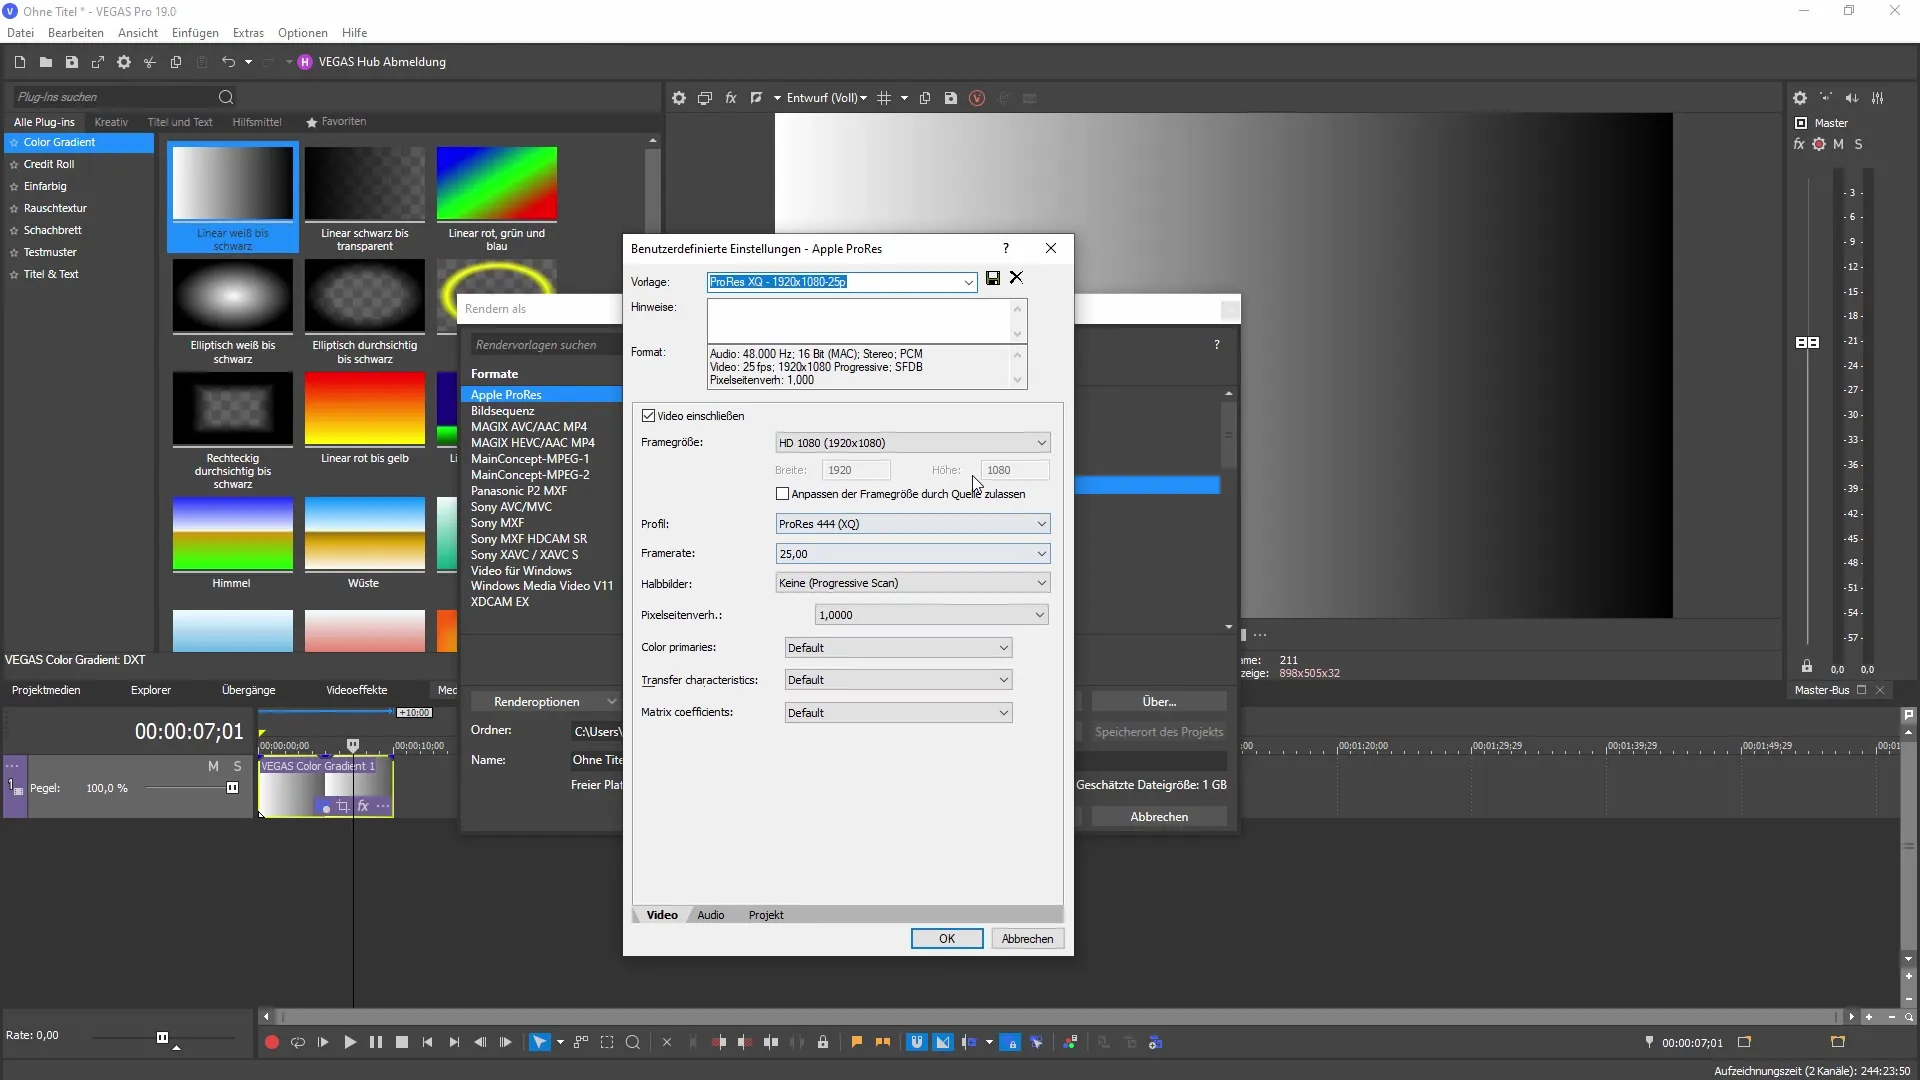
Task: Click the OK button to confirm
Action: (947, 938)
